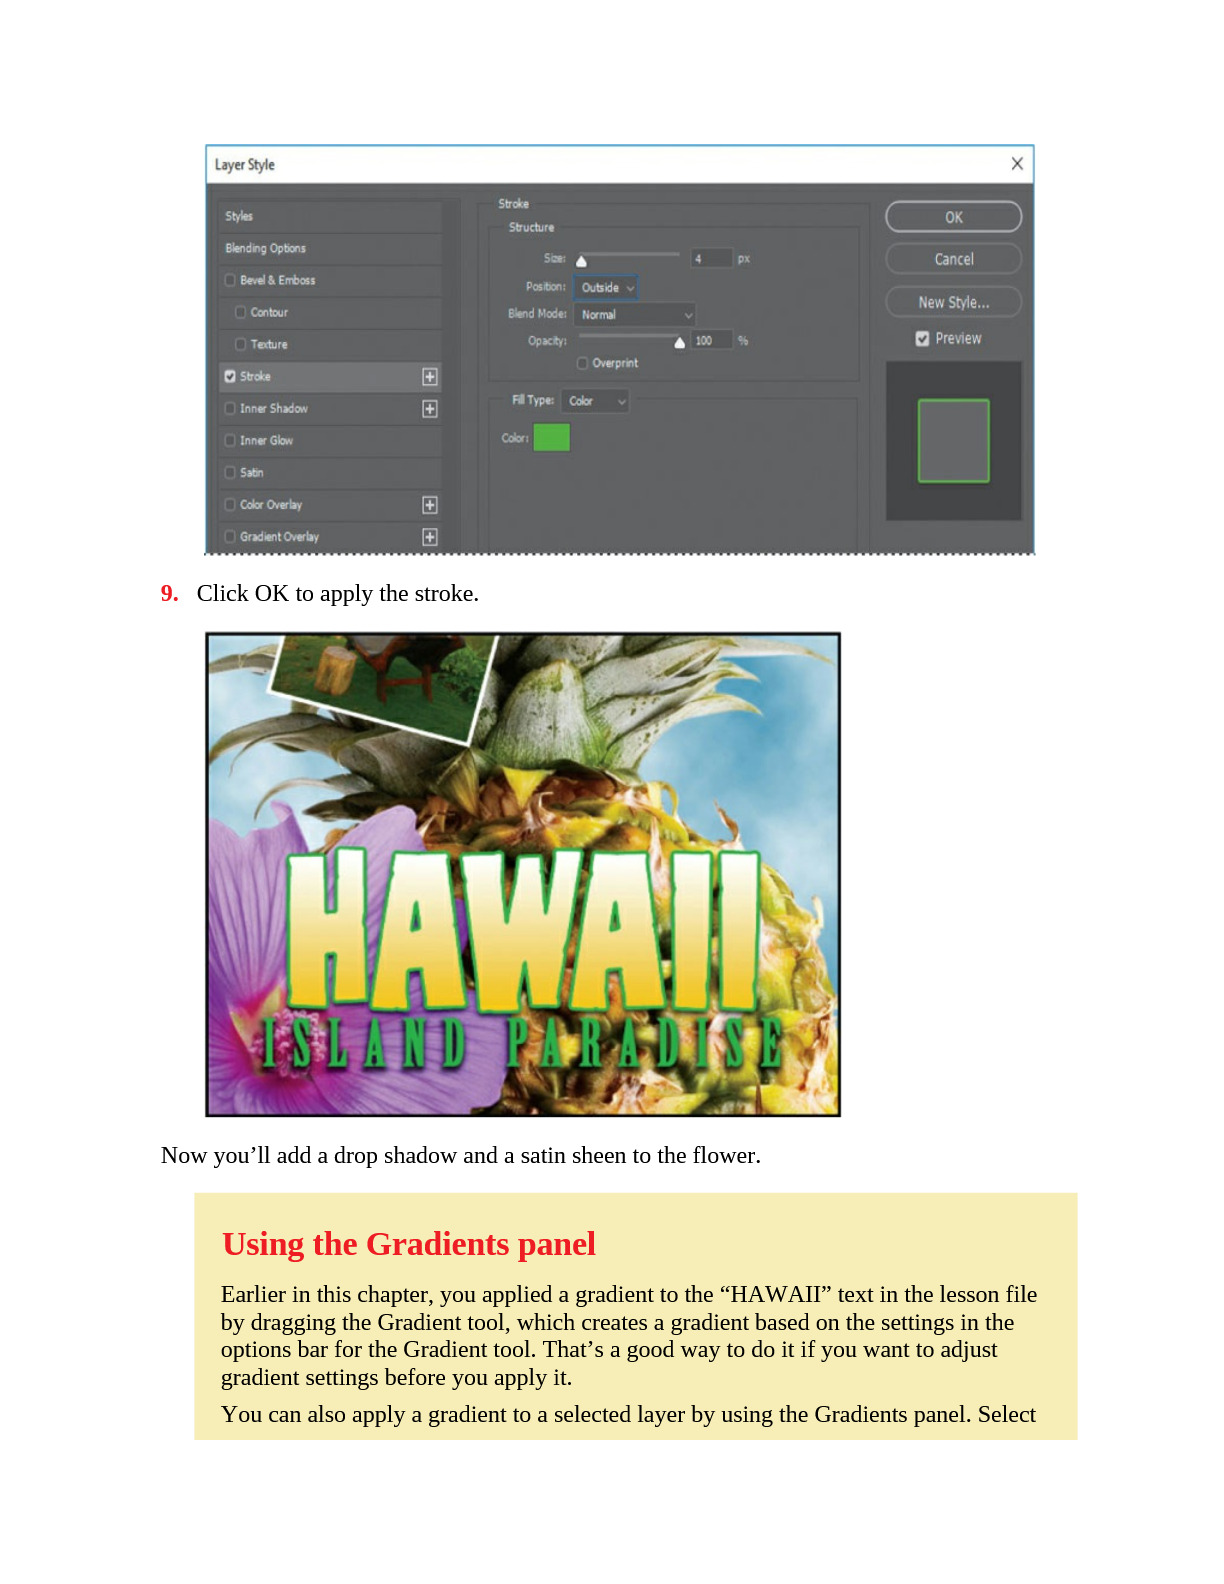Enable the Overprint checkbox
1224x1584 pixels.
pyautogui.click(x=582, y=363)
